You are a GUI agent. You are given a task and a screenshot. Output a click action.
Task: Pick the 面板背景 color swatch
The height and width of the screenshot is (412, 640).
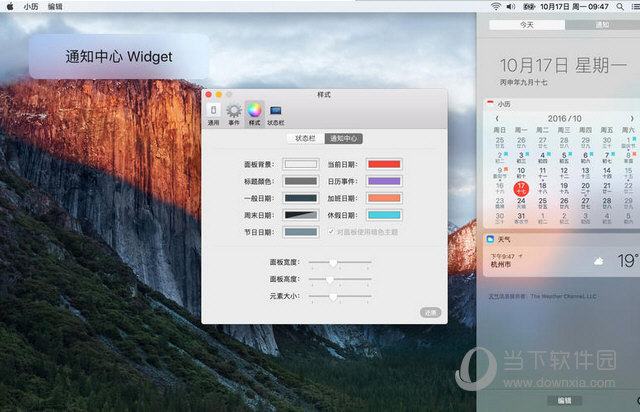301,164
